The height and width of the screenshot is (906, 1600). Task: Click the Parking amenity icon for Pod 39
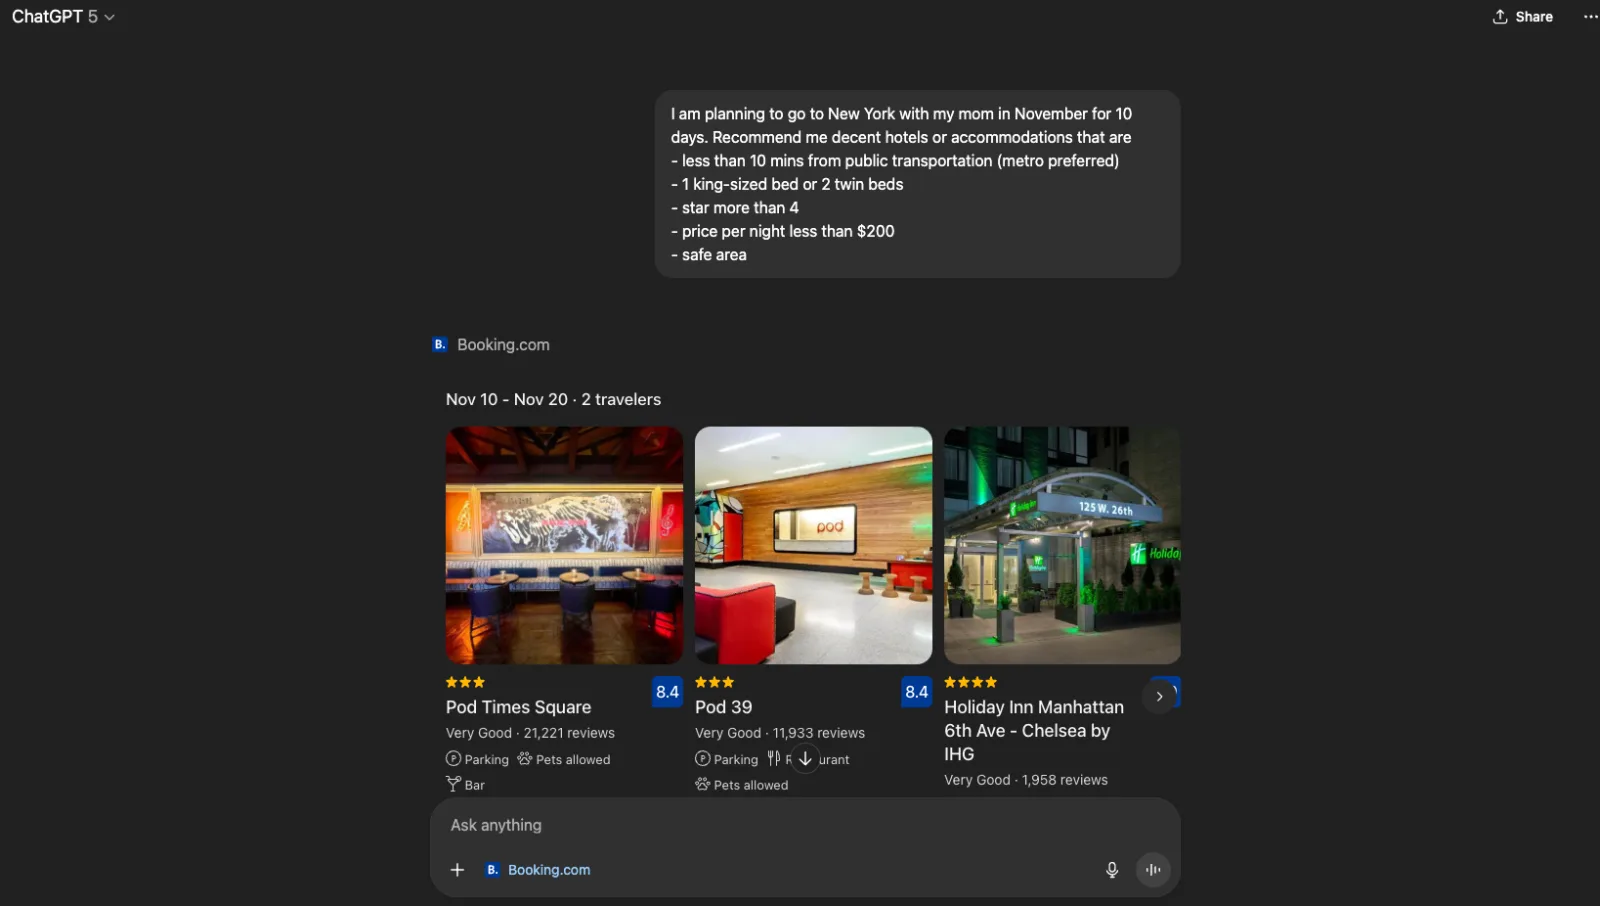point(702,759)
